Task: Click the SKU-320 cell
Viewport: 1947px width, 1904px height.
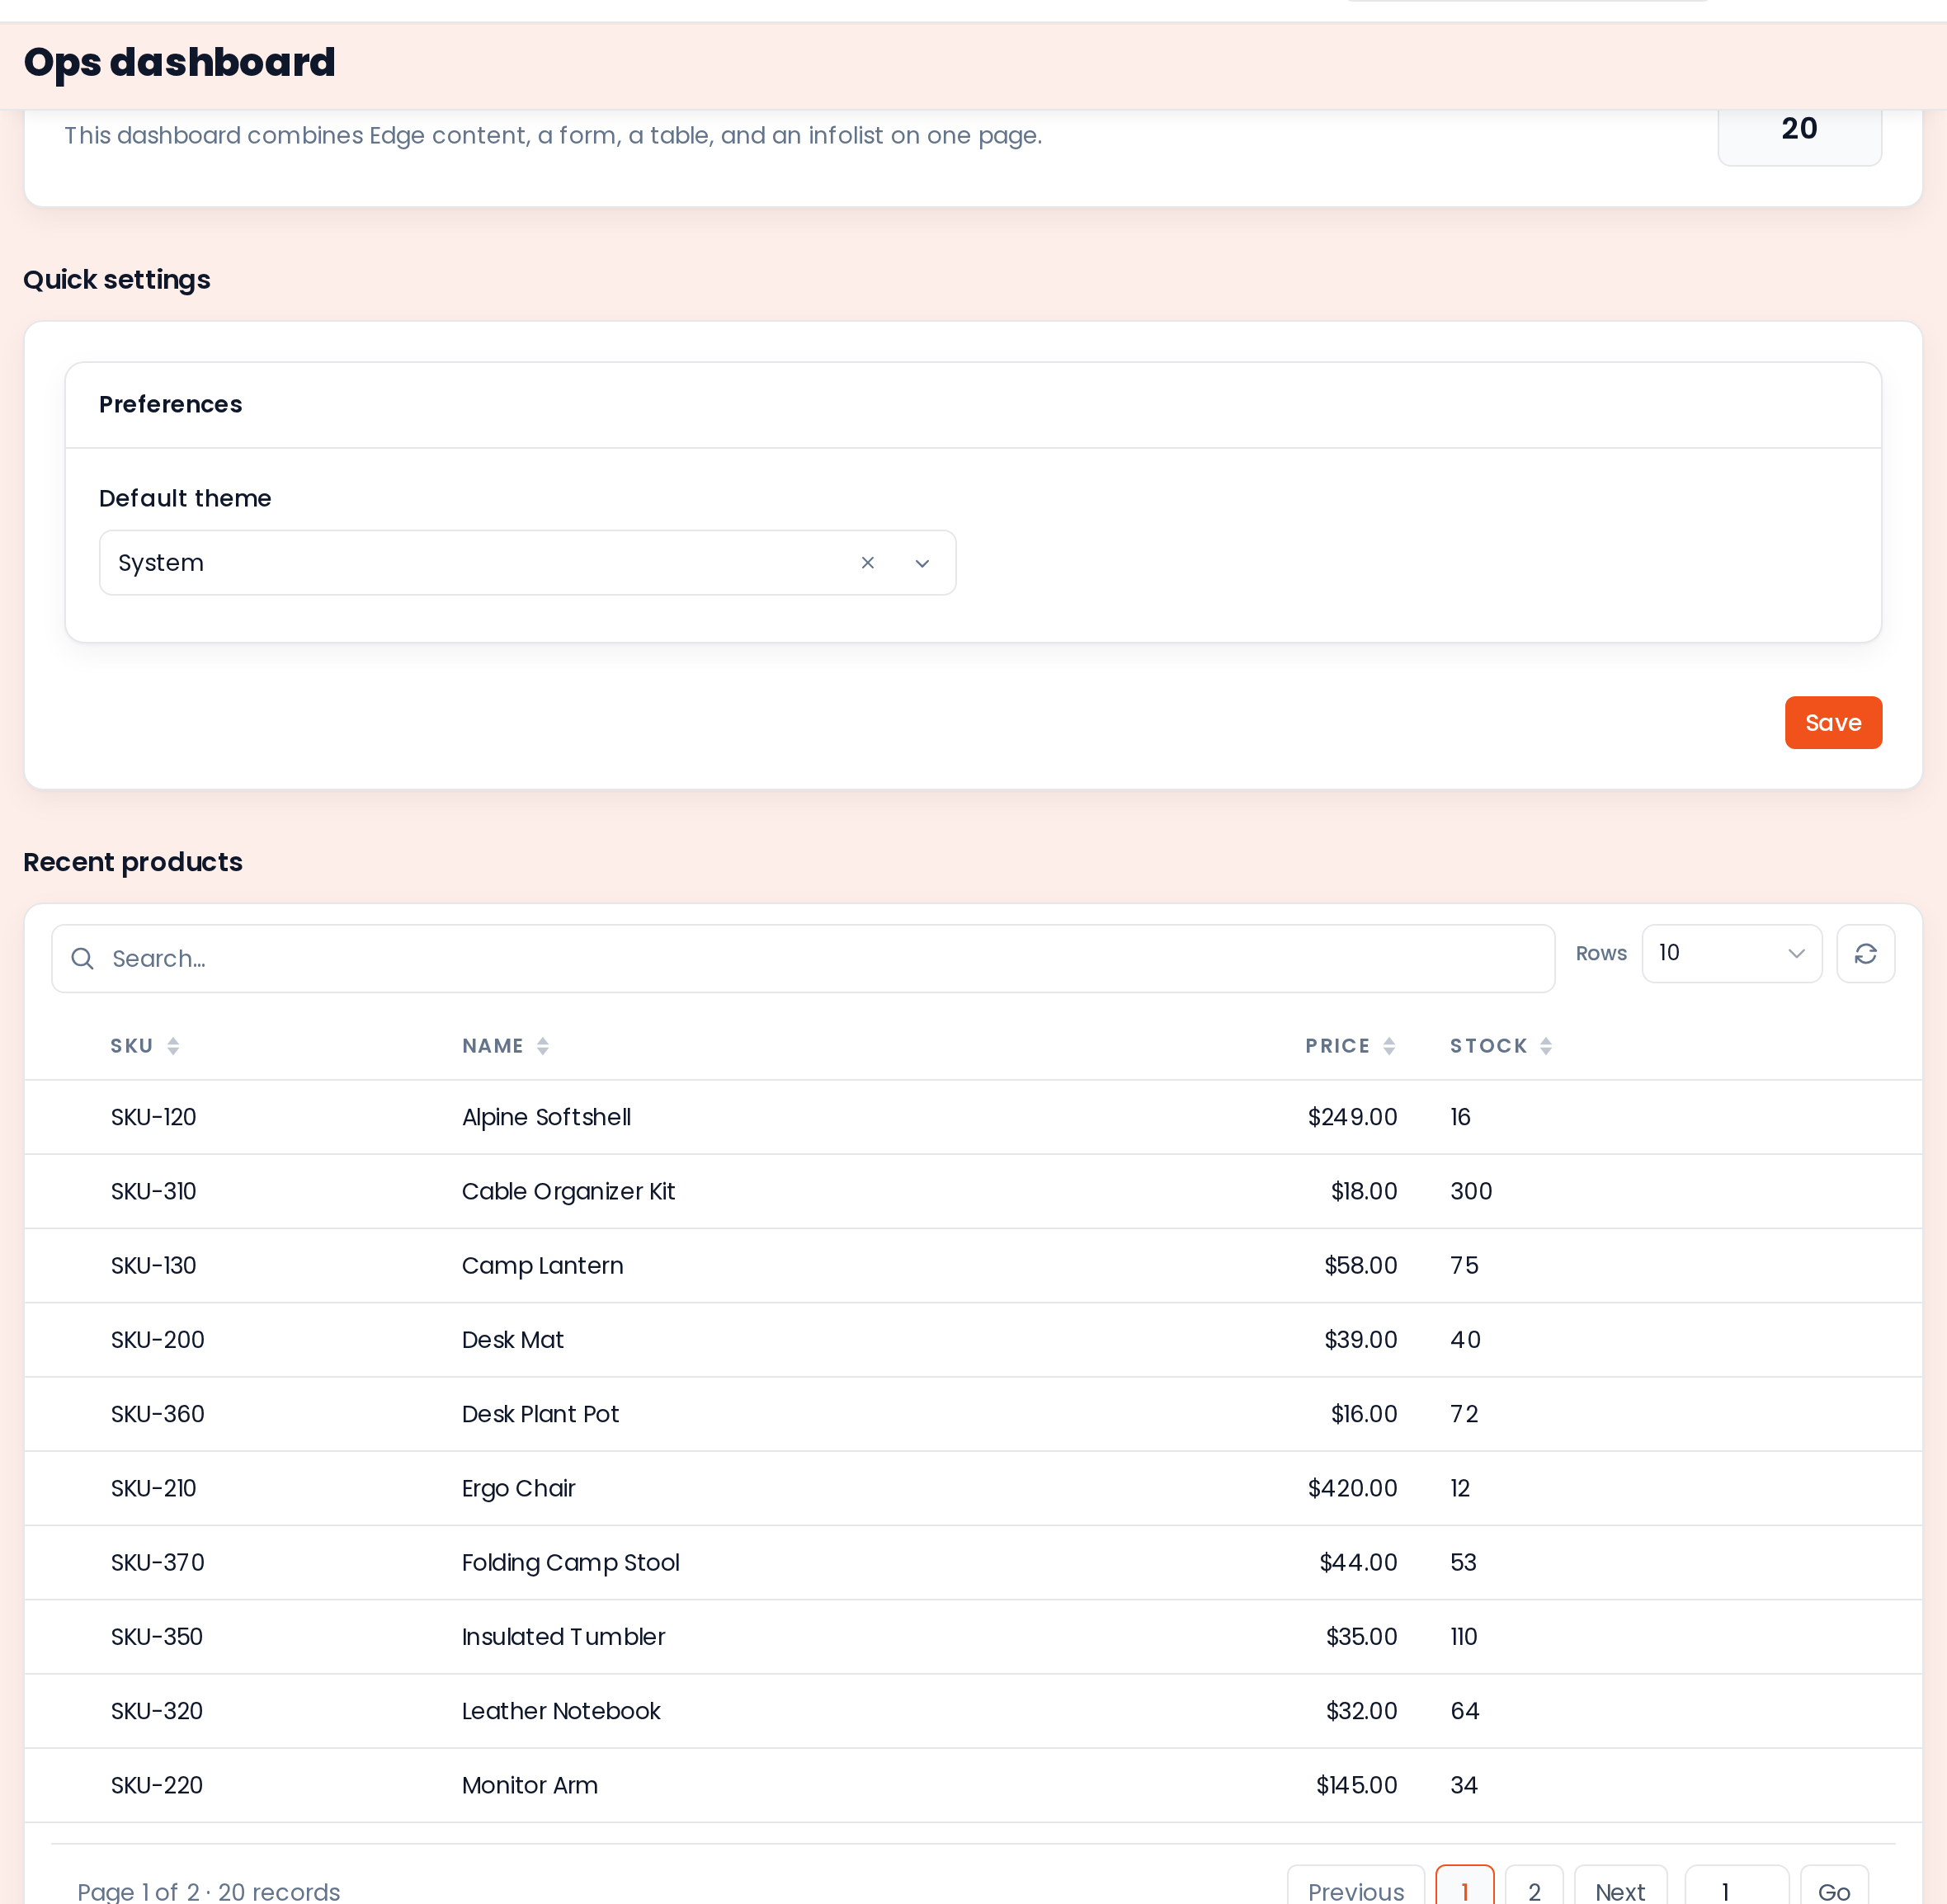Action: [x=157, y=1711]
